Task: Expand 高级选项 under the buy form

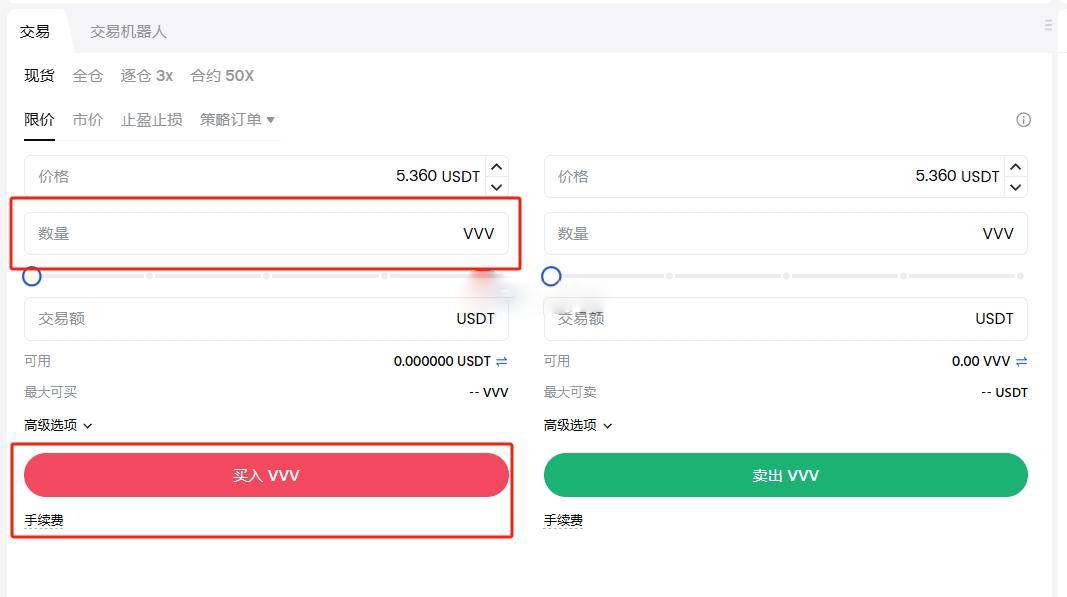Action: point(58,425)
